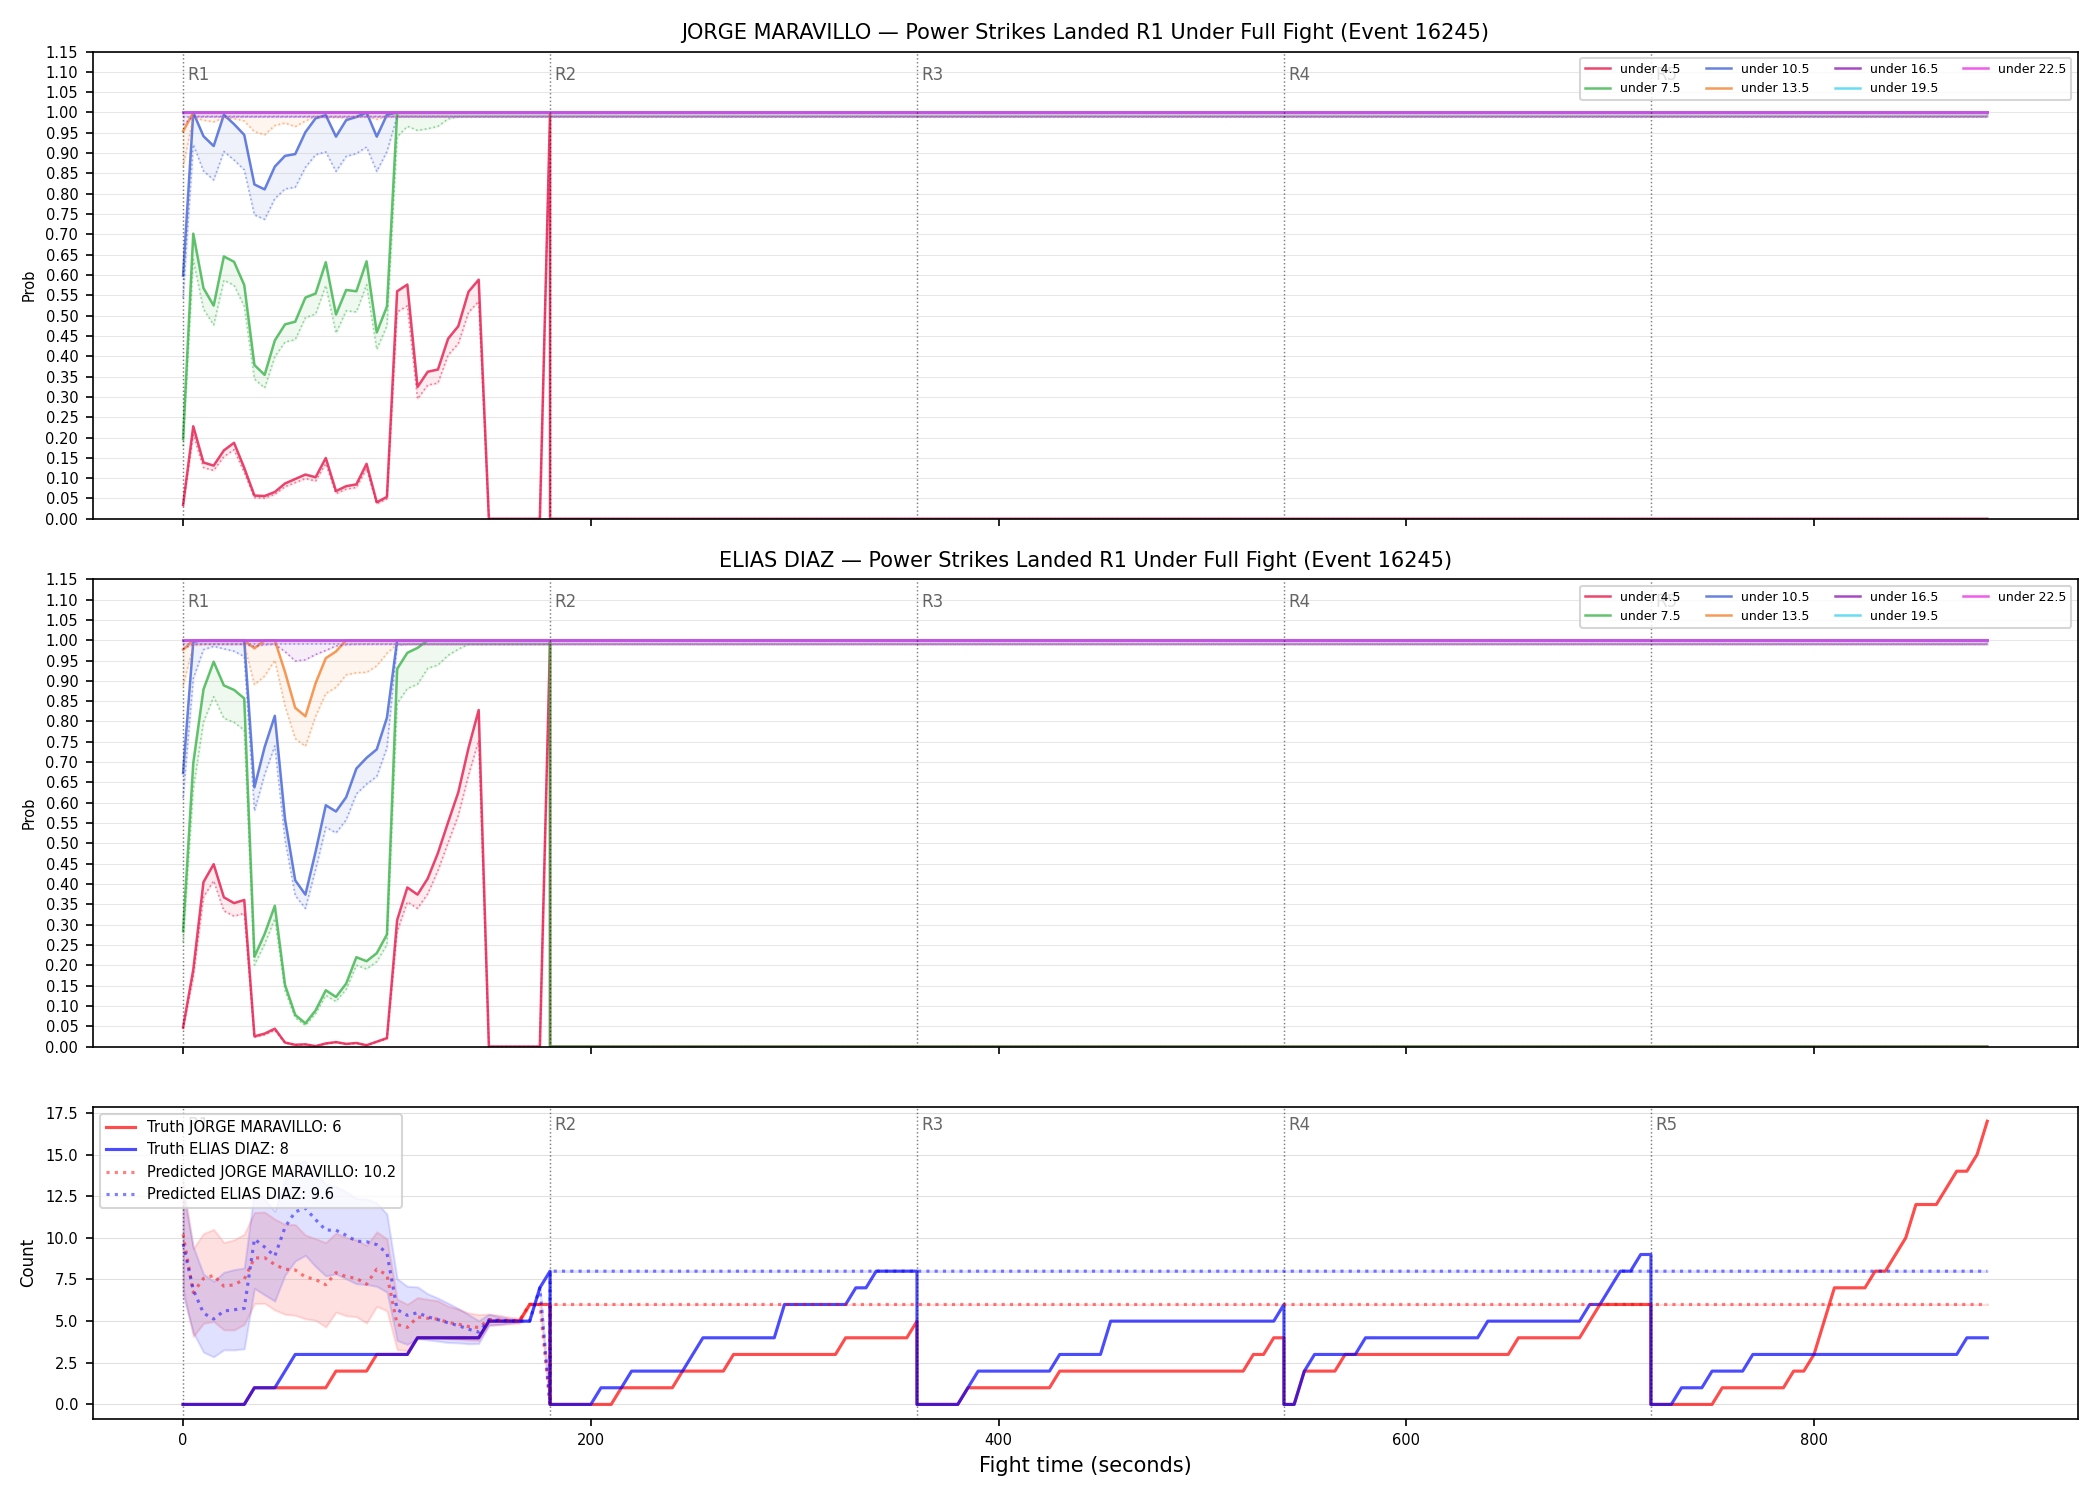
Task: Click the R5 round label in Count chart
Action: coord(1666,1124)
